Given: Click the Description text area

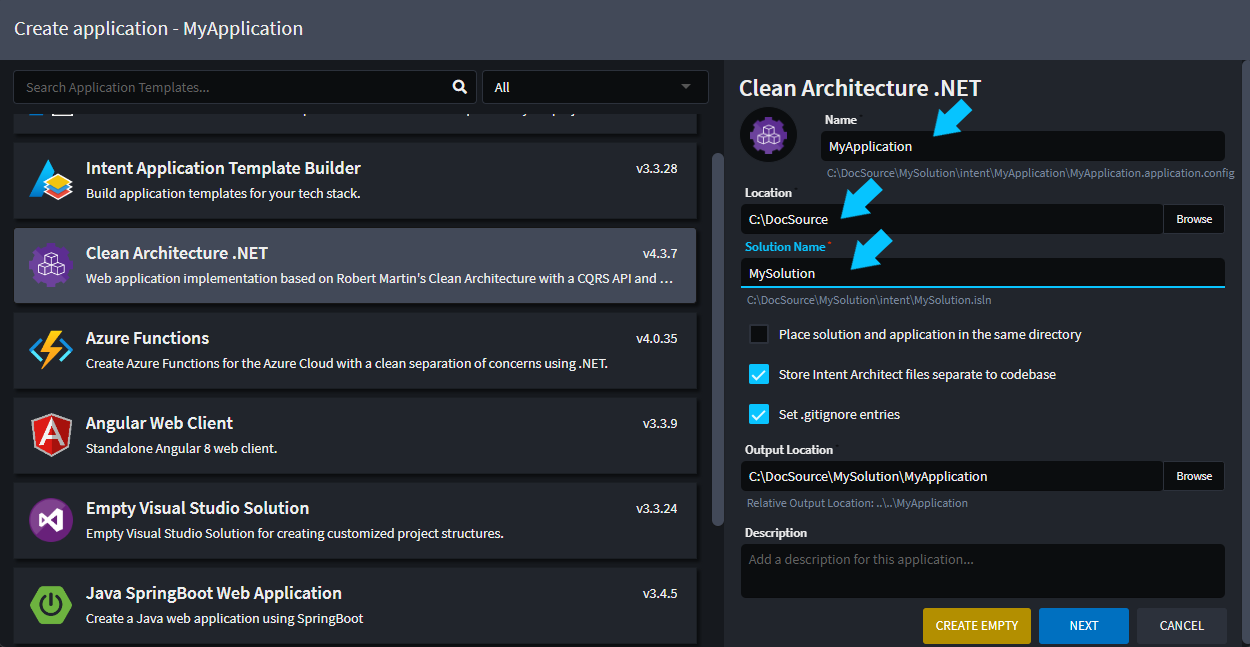Looking at the screenshot, I should pos(983,571).
